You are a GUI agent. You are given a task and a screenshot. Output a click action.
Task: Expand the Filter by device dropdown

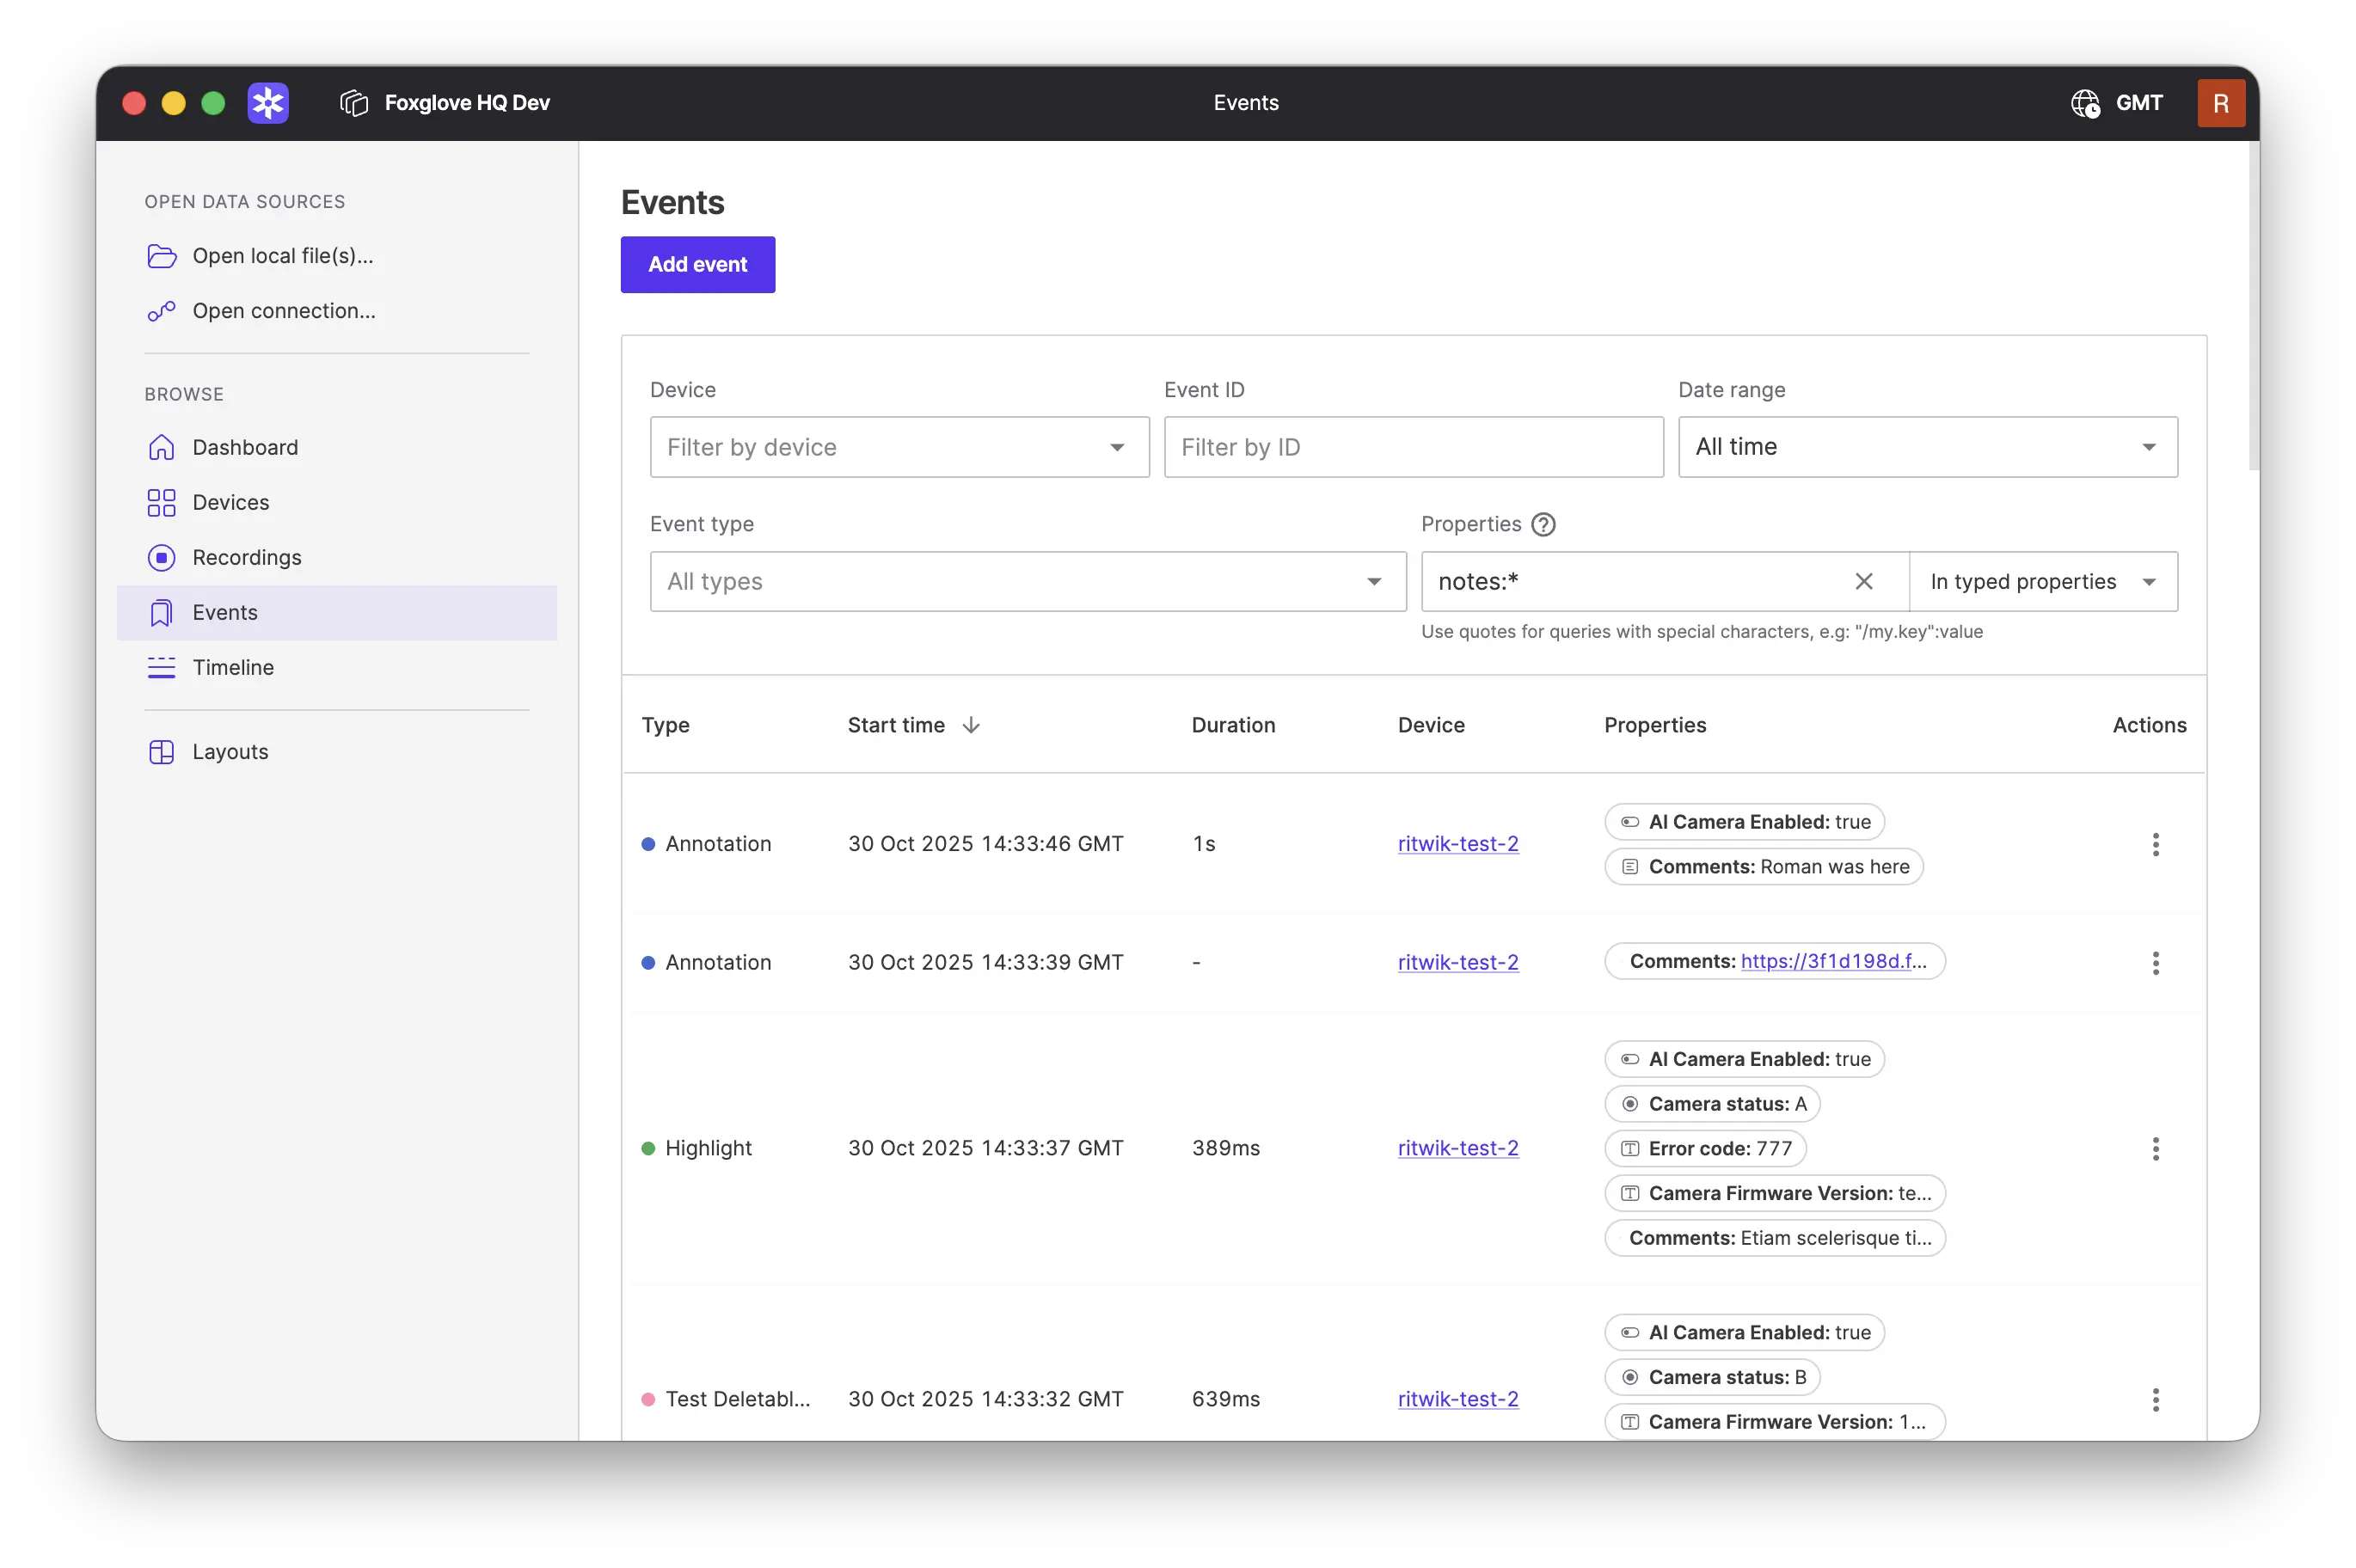[1116, 447]
